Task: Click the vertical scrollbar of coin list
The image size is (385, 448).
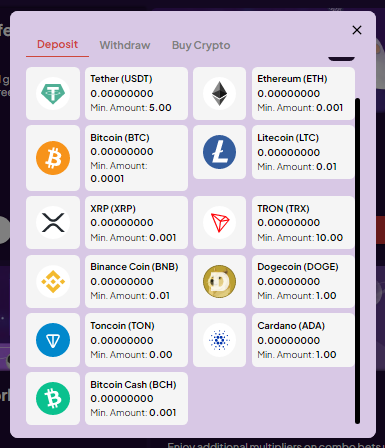Action: click(357, 261)
